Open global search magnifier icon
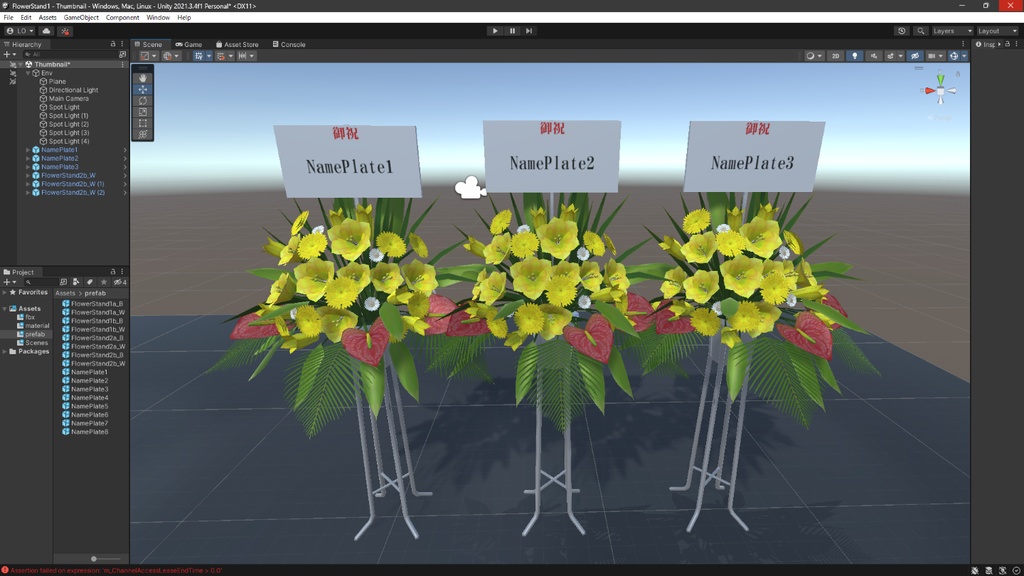Screen dimensions: 1024x576 click(x=921, y=31)
